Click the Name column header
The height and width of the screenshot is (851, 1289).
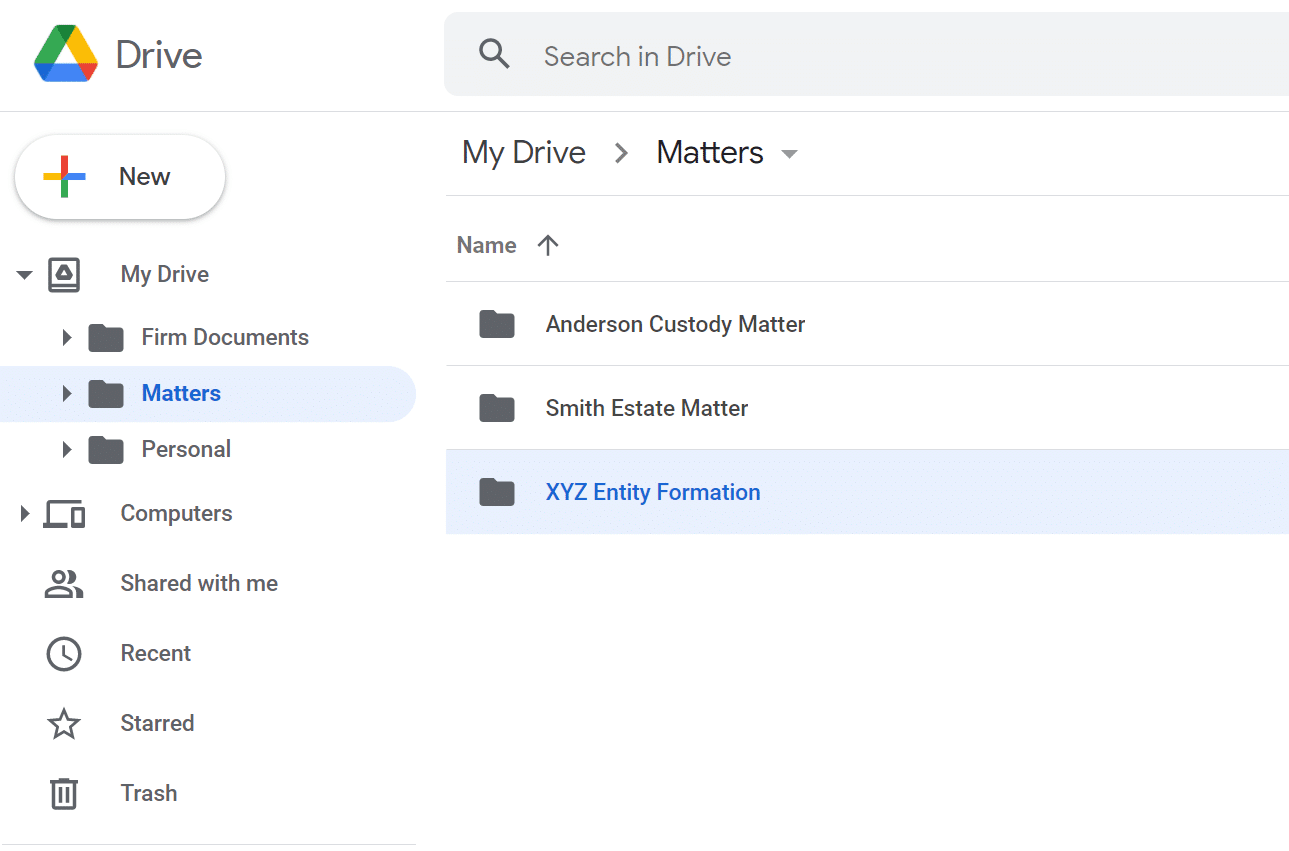(487, 246)
